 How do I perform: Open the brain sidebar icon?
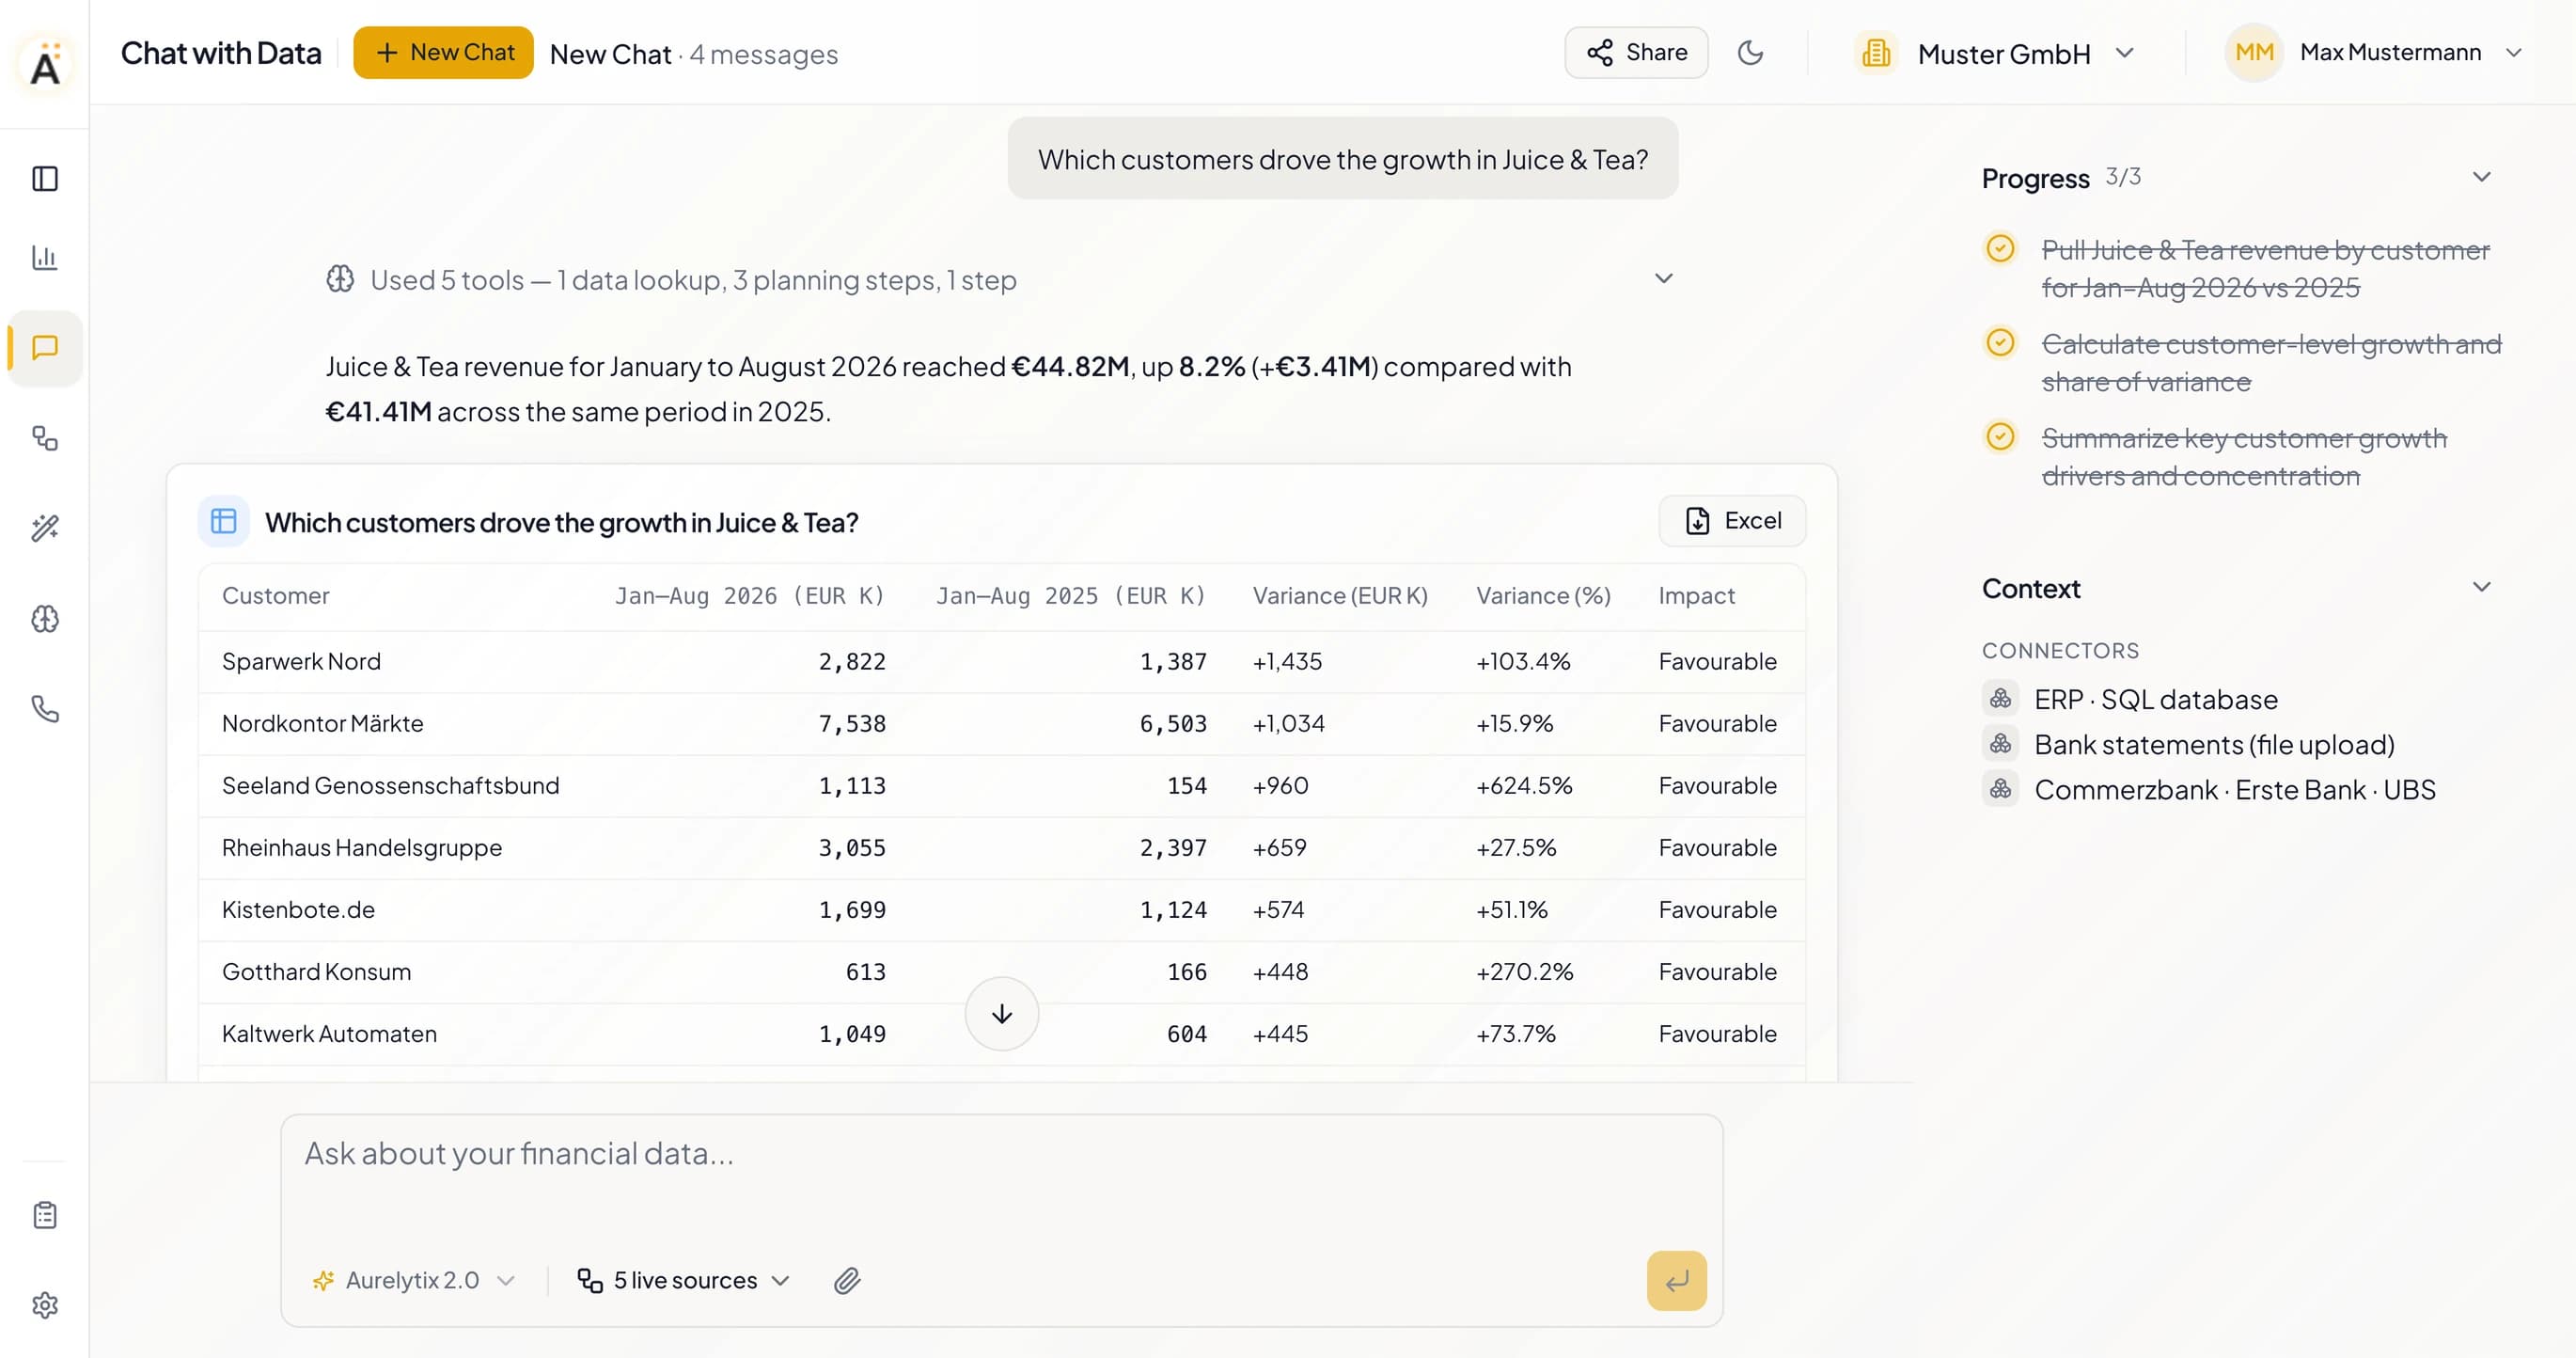pos(45,619)
